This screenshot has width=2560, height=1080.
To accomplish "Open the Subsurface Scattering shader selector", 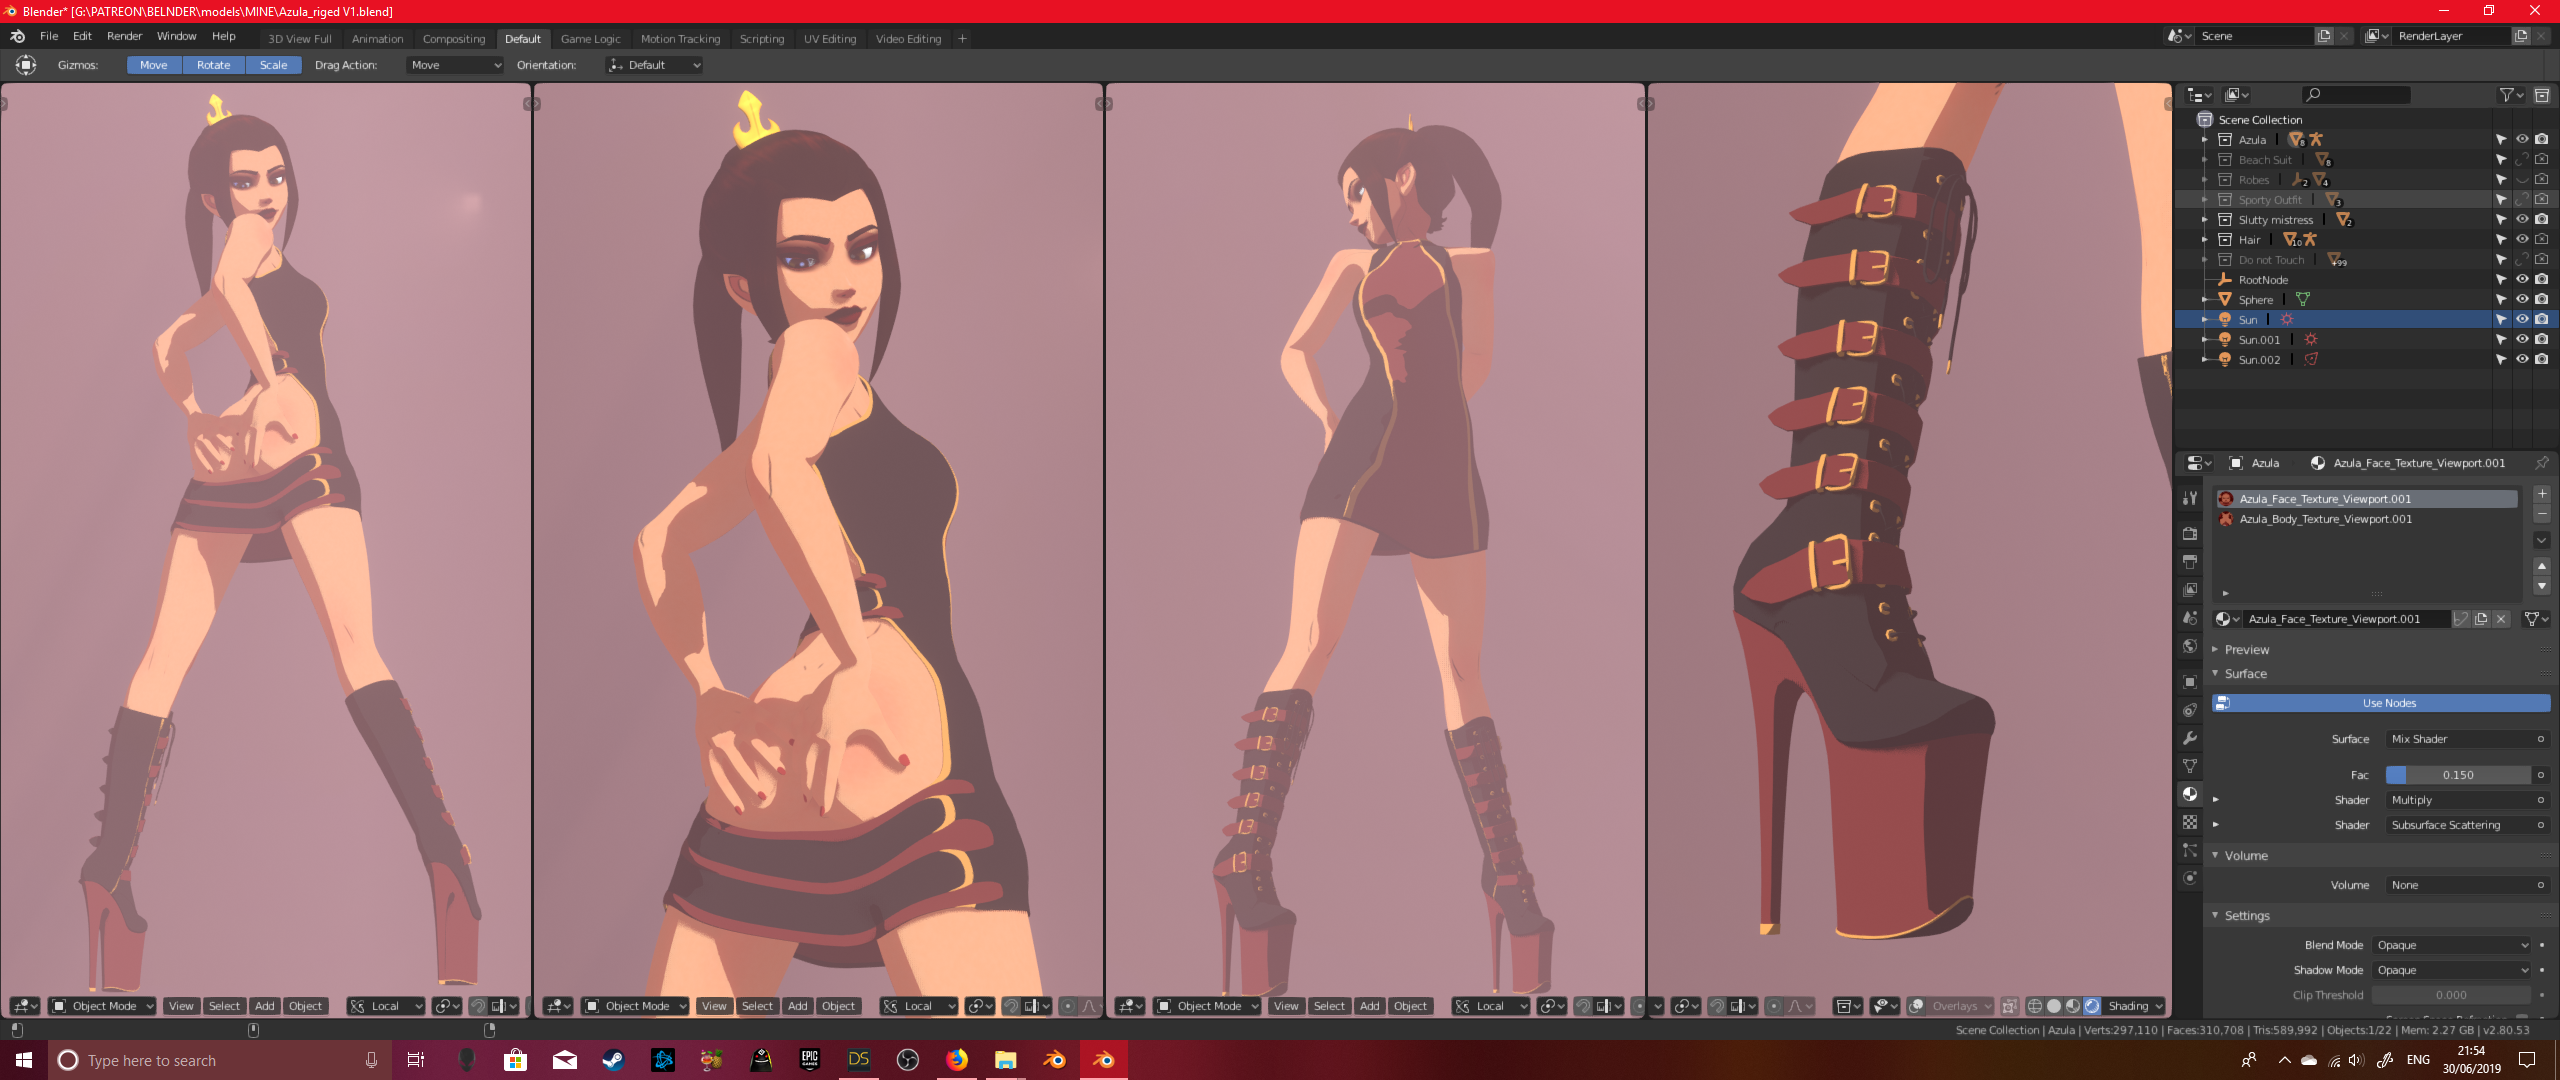I will point(2467,825).
